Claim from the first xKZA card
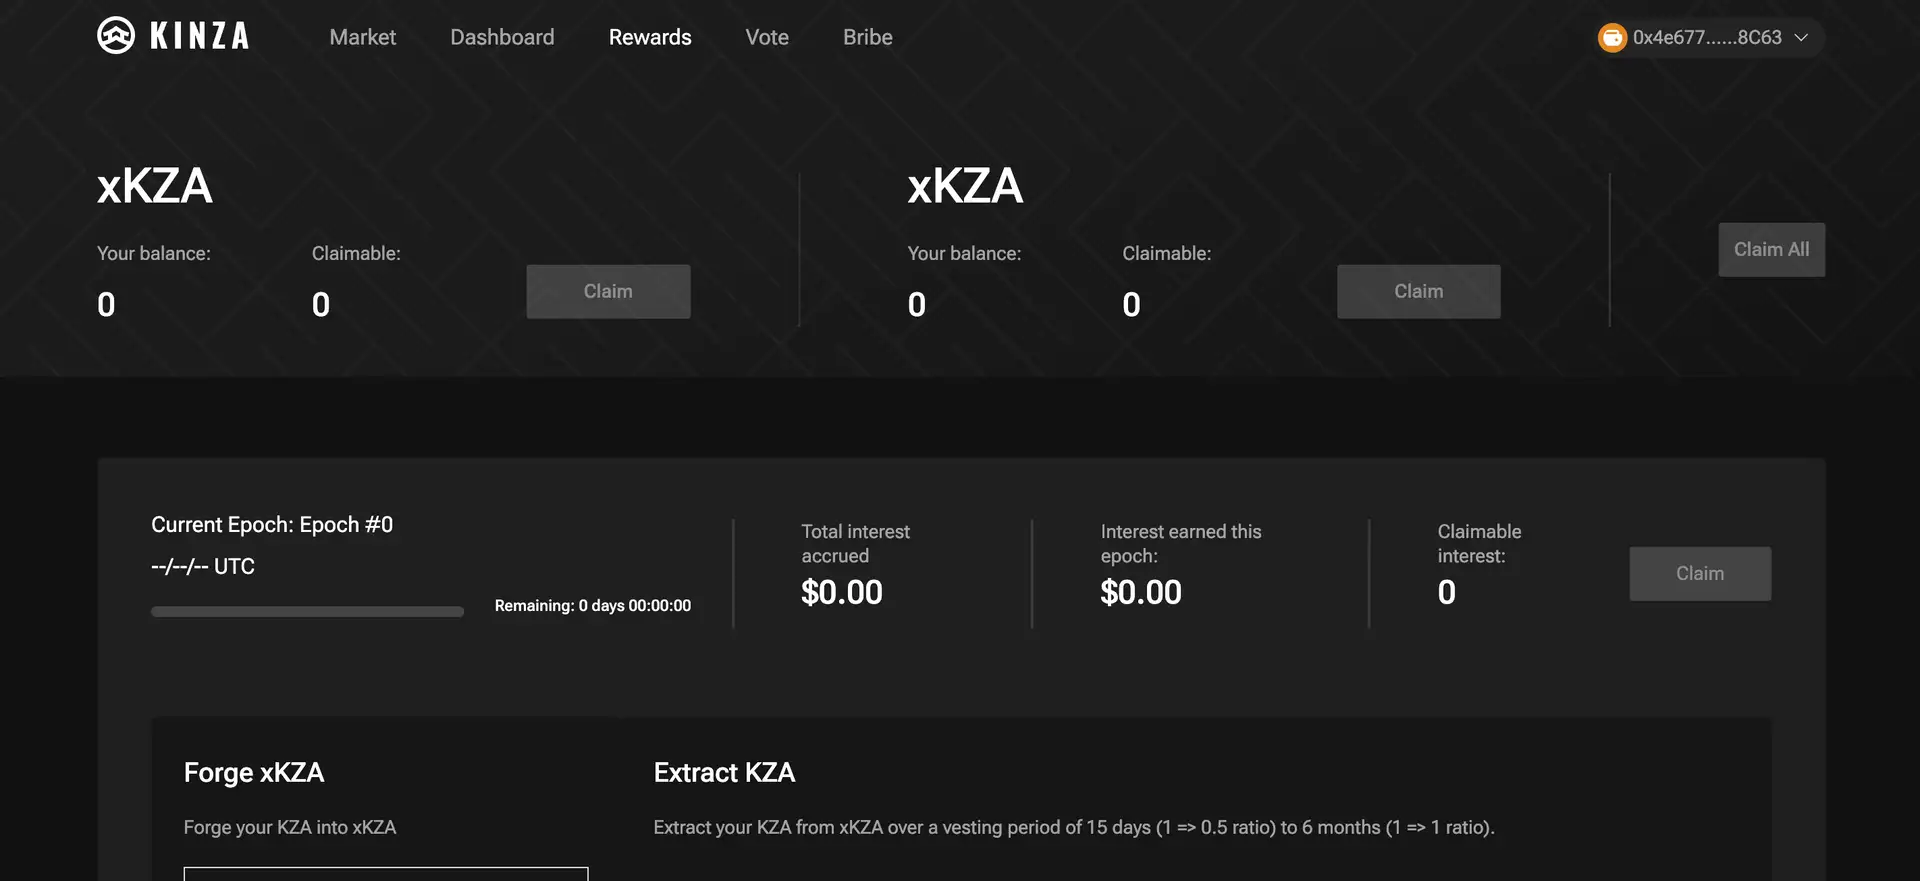1920x881 pixels. point(608,292)
